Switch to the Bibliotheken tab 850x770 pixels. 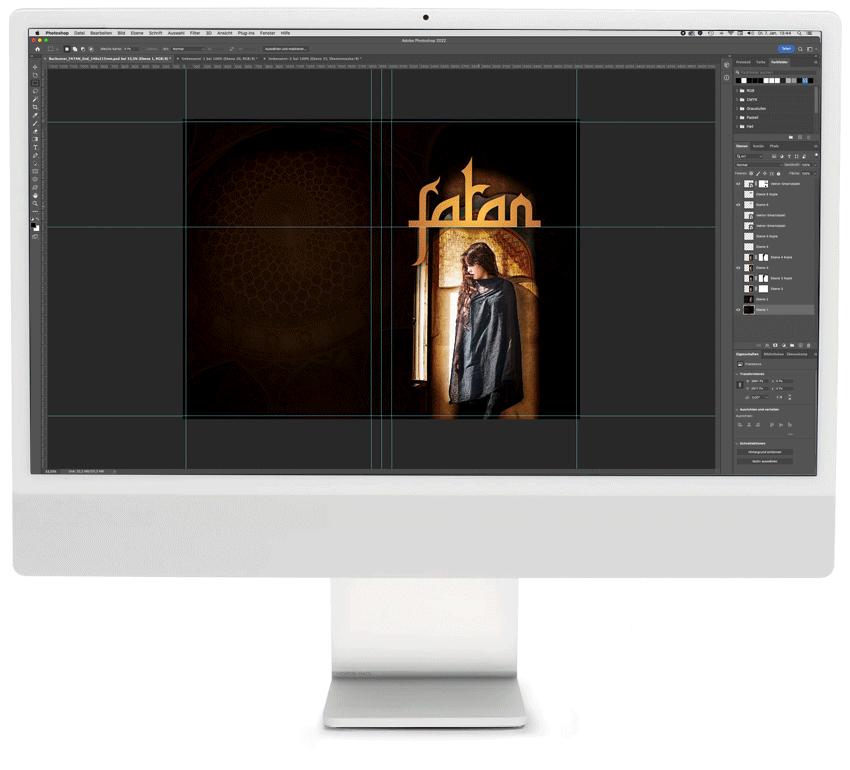click(773, 354)
